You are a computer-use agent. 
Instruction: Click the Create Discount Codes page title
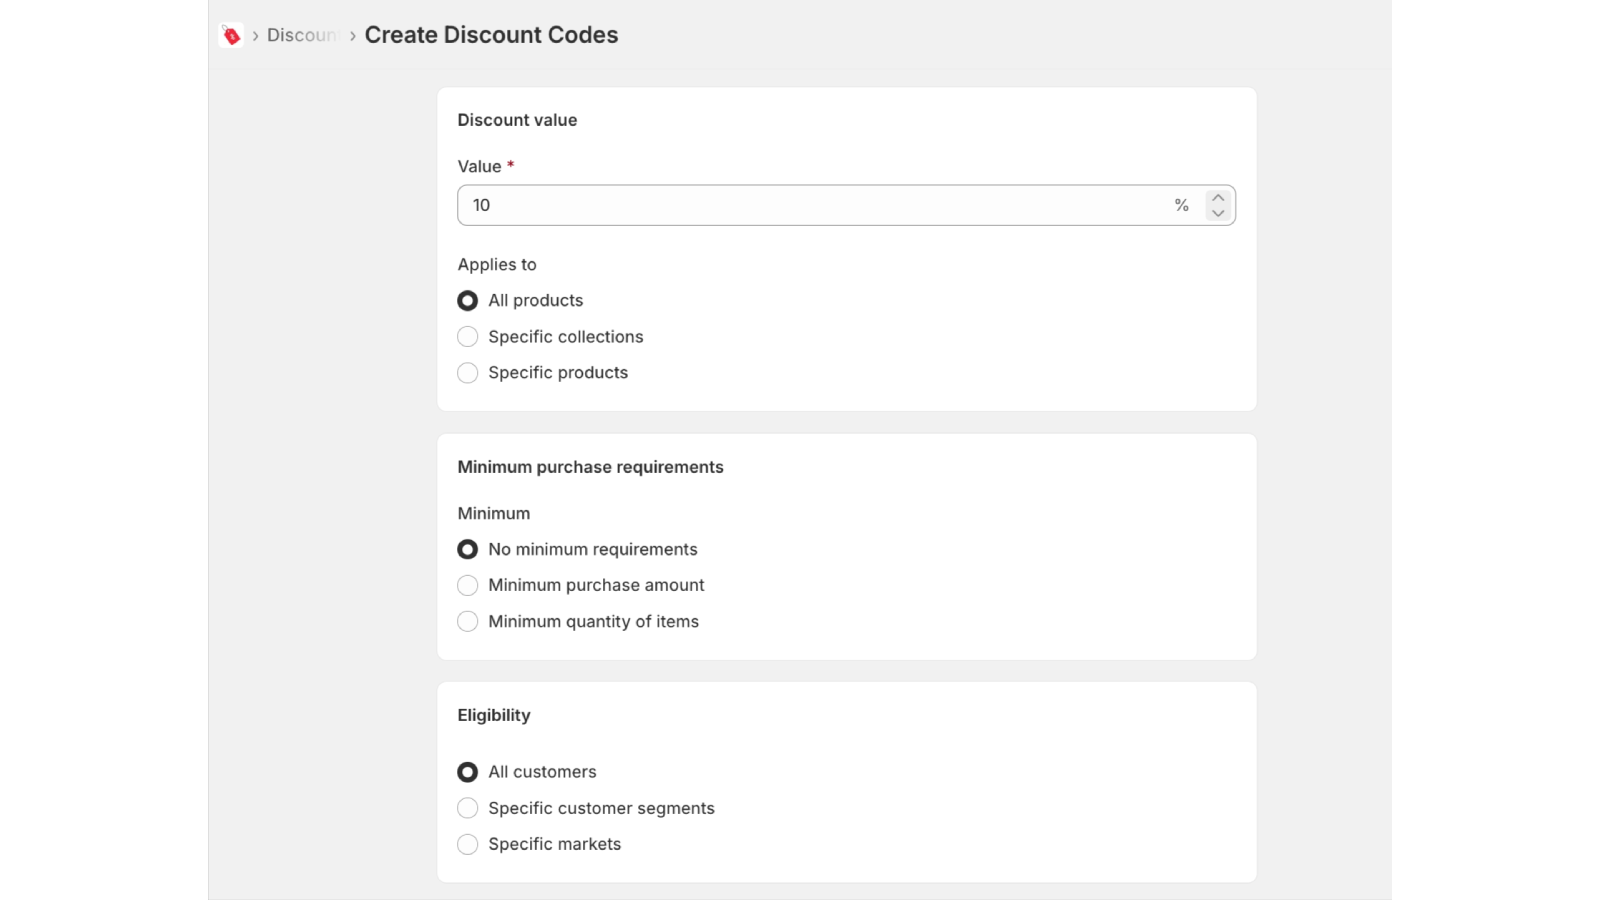491,35
